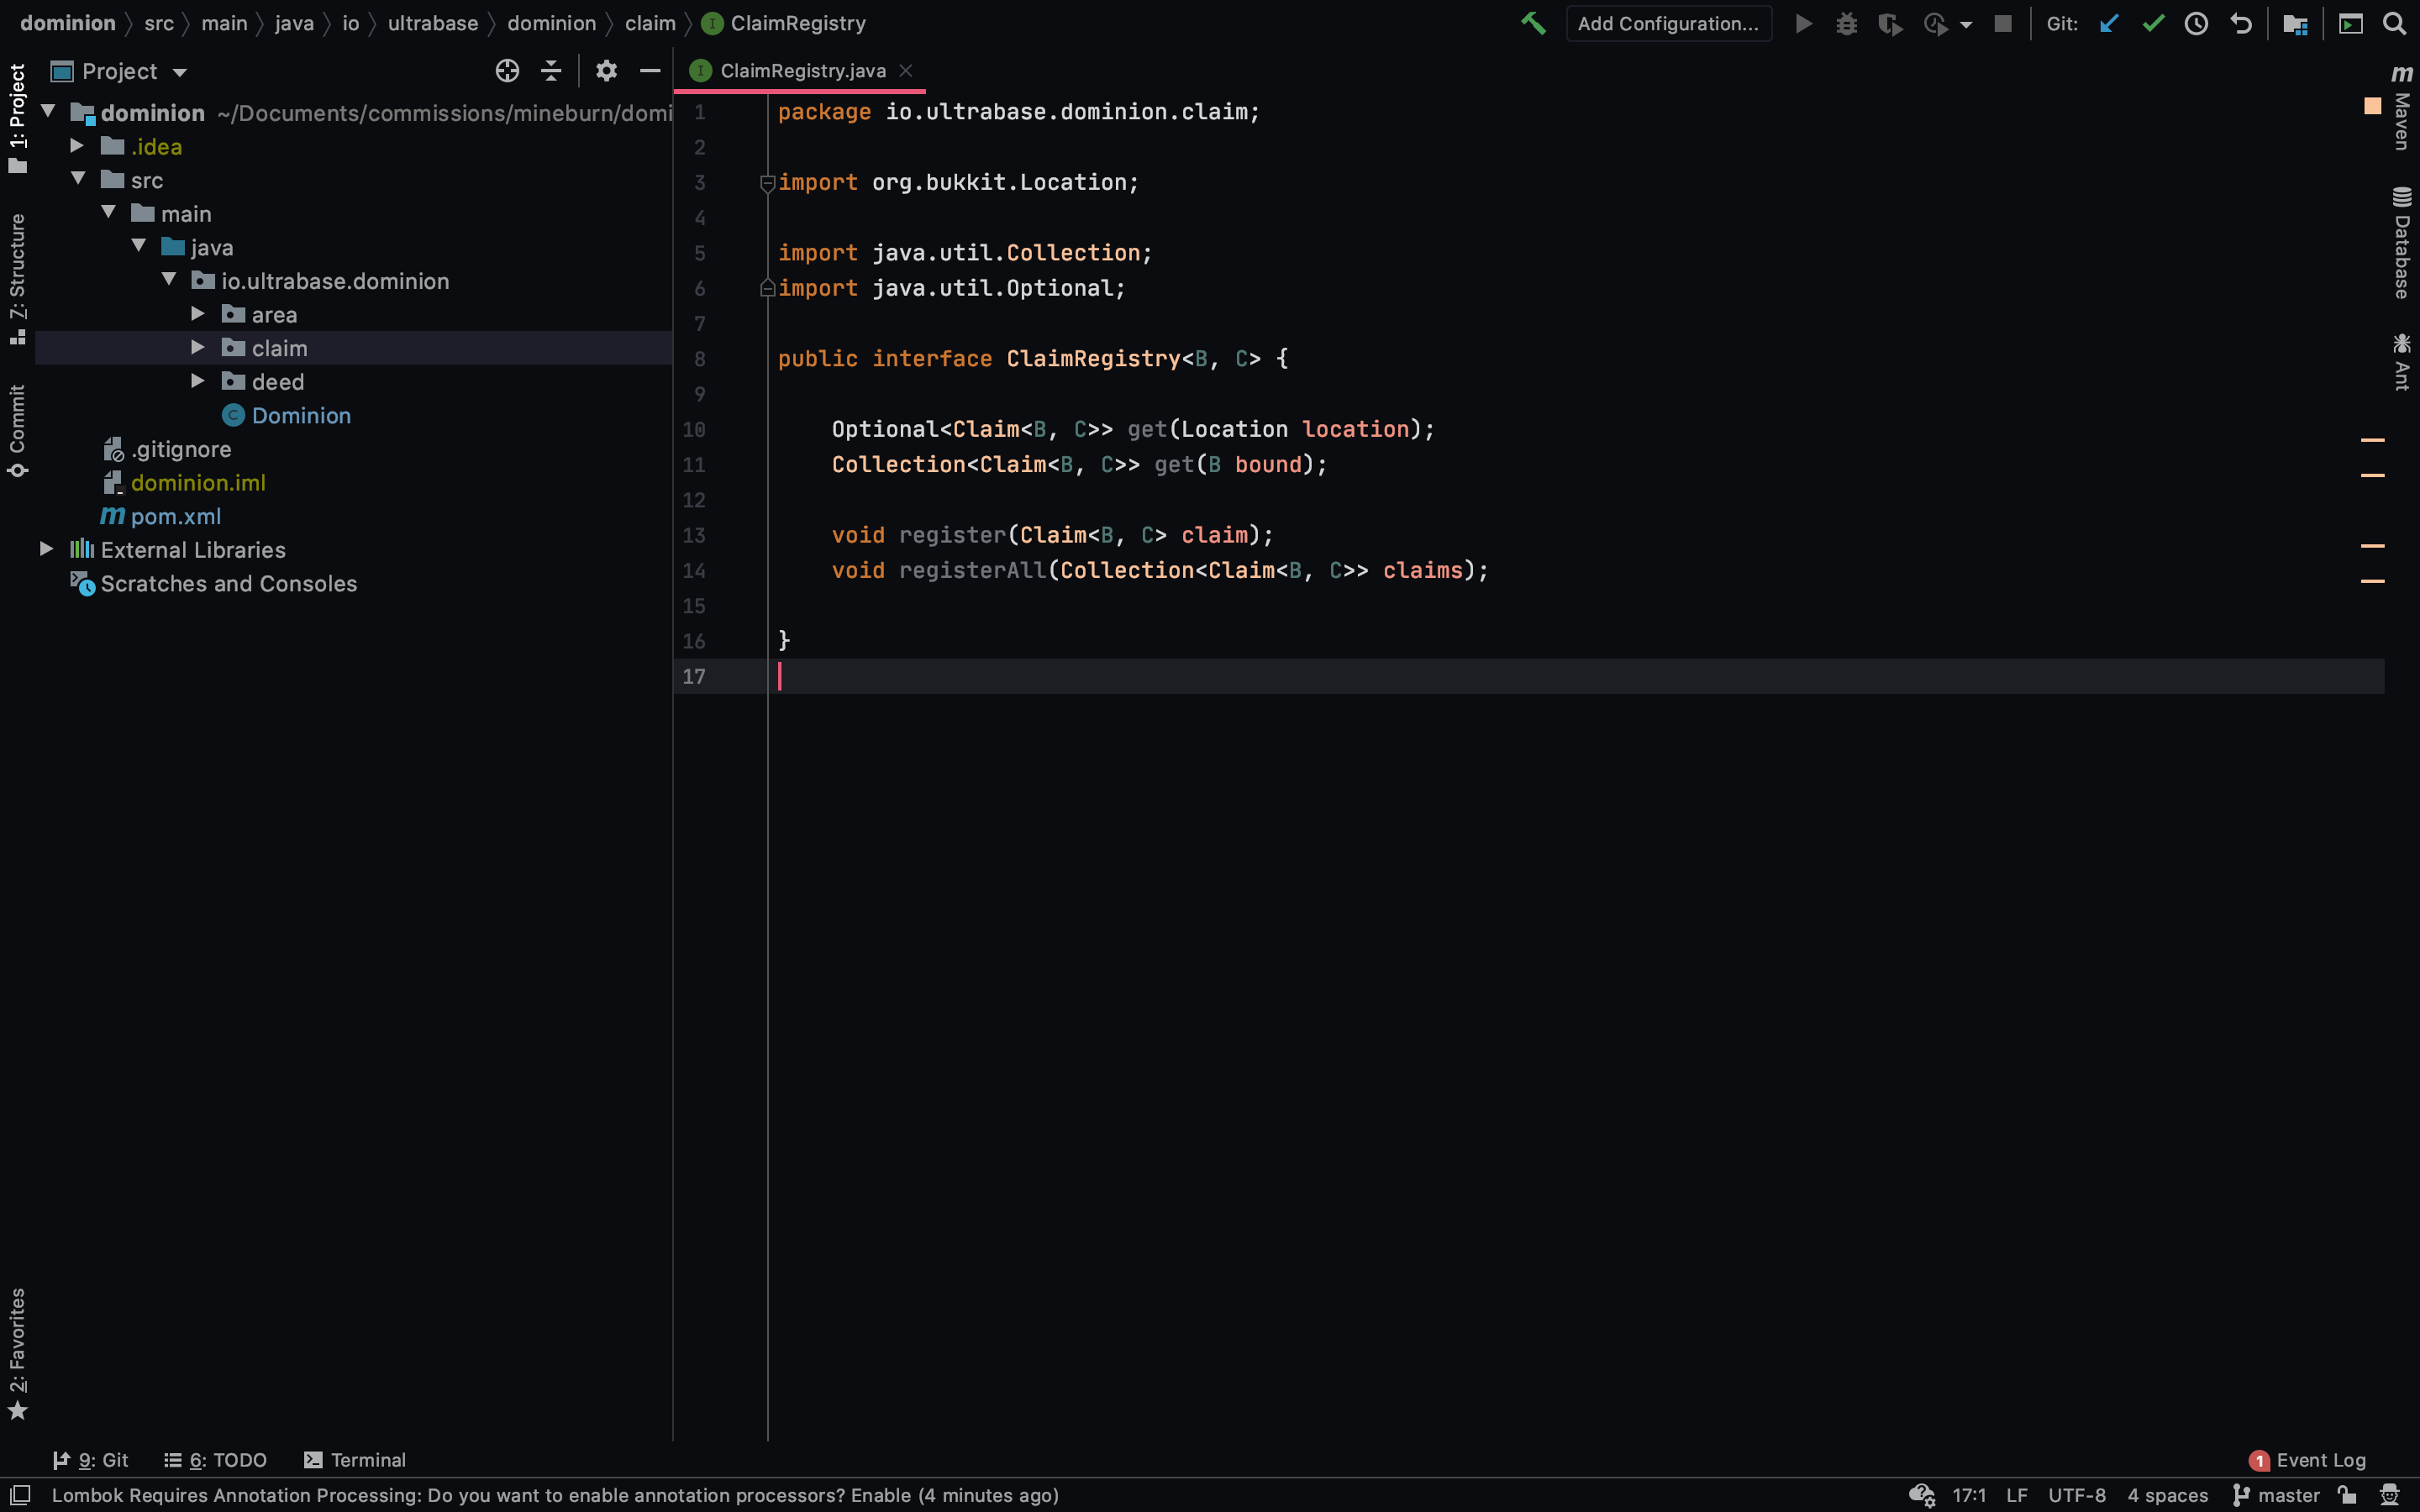Screen dimensions: 2420x1512
Task: Expand External Libraries node
Action: tap(46, 549)
